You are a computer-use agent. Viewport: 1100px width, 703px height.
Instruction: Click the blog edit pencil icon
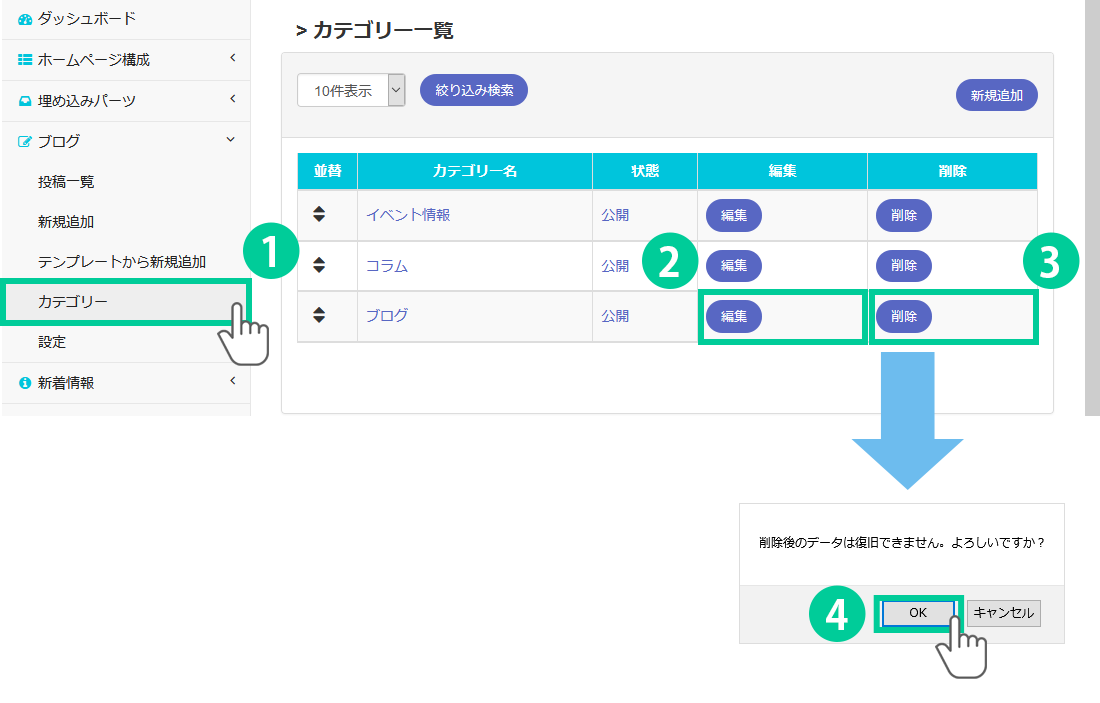coord(25,142)
